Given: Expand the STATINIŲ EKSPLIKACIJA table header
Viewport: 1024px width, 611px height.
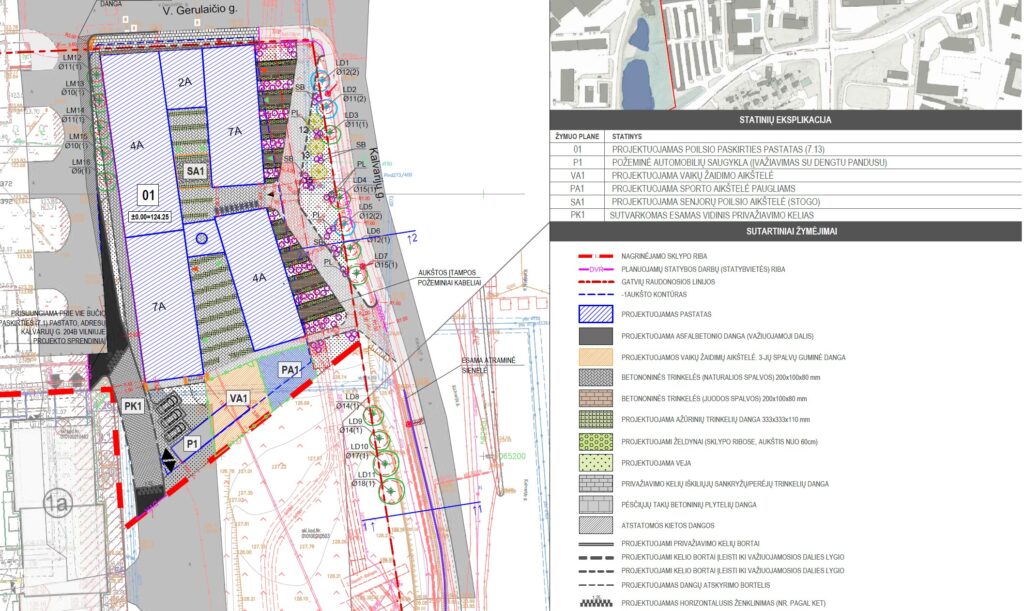Looking at the screenshot, I should [x=785, y=118].
